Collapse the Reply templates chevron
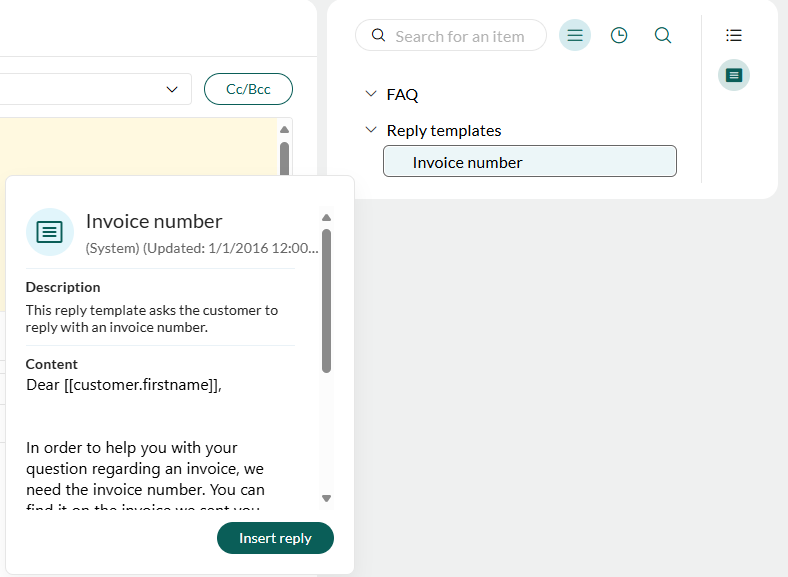788x577 pixels. pos(371,130)
